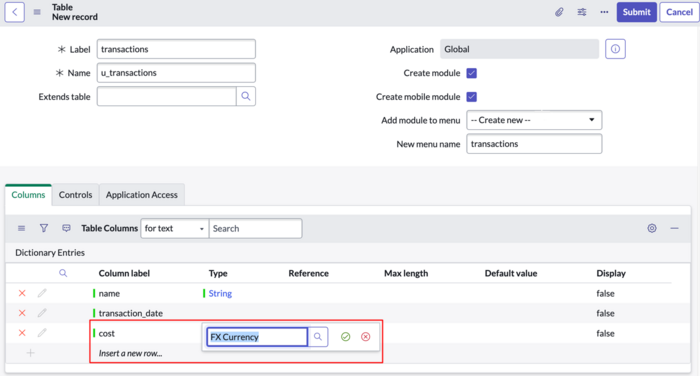This screenshot has height=376, width=700.
Task: Show the filter funnel for Table Columns
Action: pos(44,228)
